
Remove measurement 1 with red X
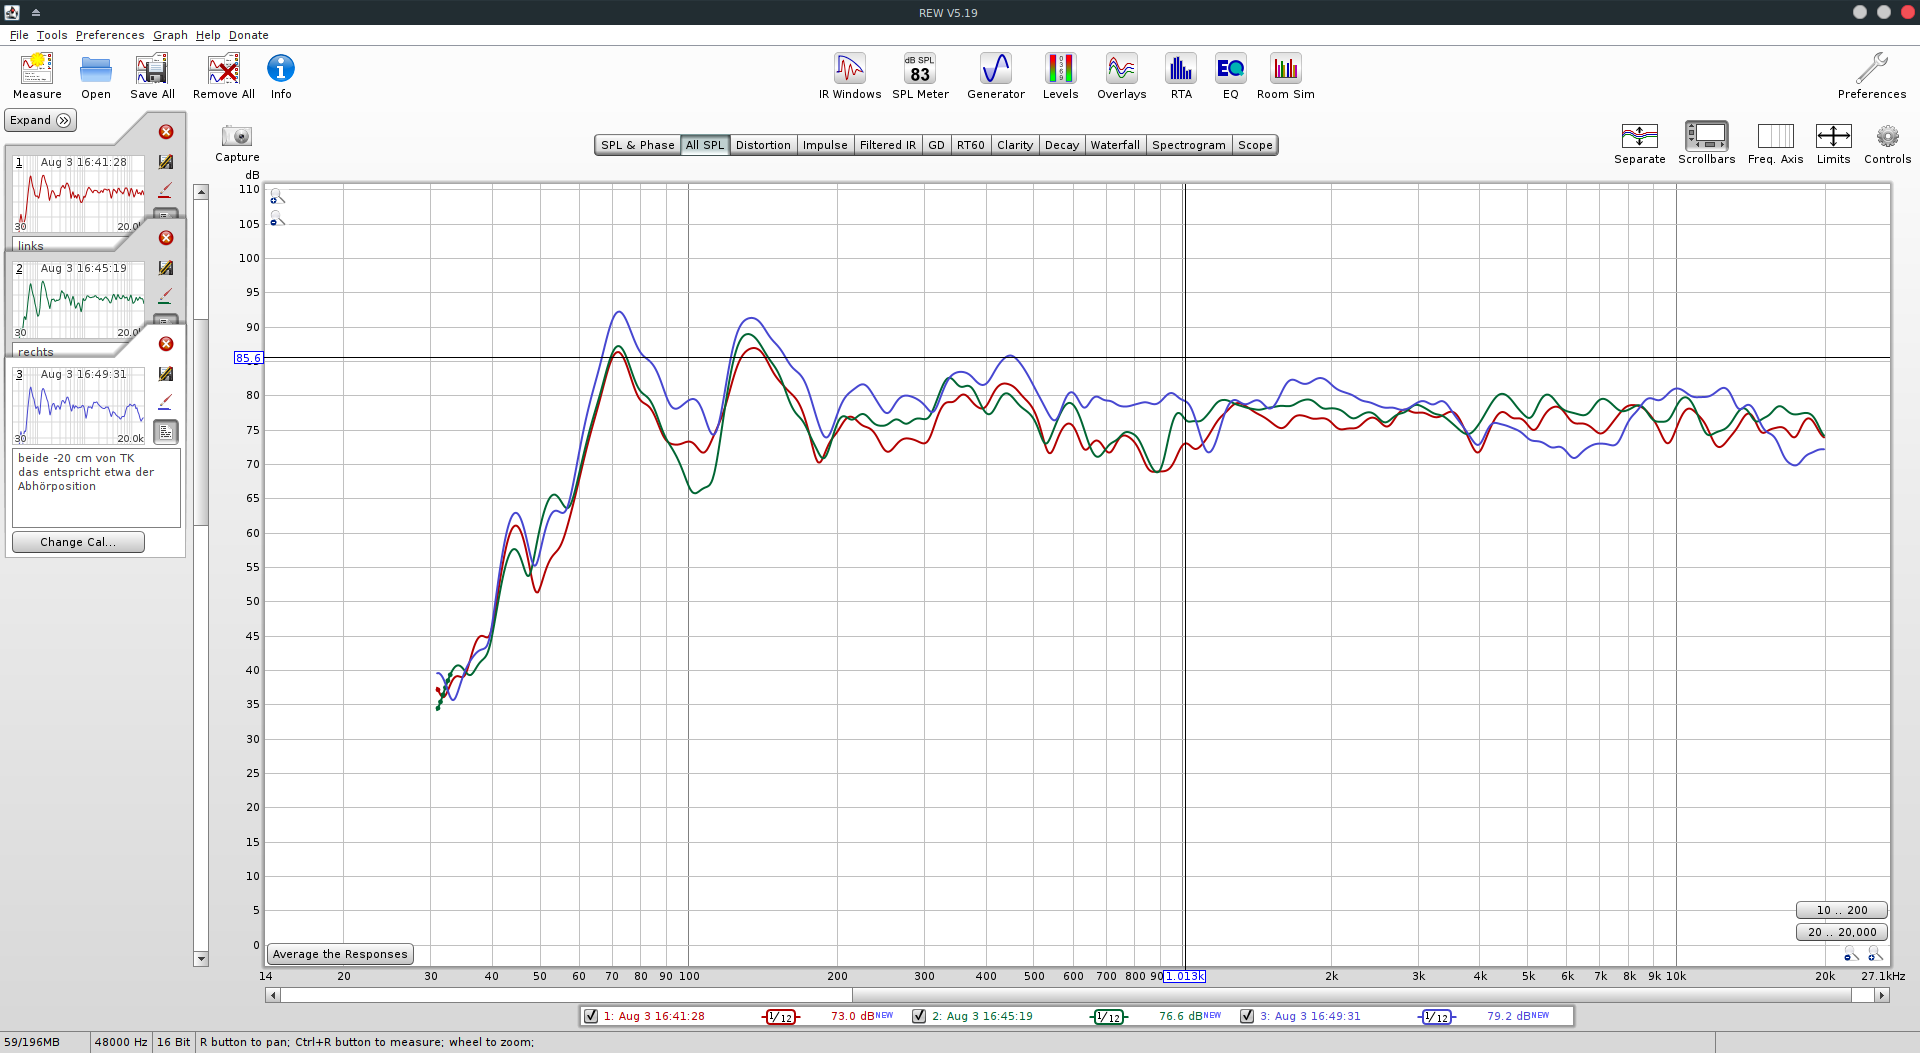[x=166, y=132]
